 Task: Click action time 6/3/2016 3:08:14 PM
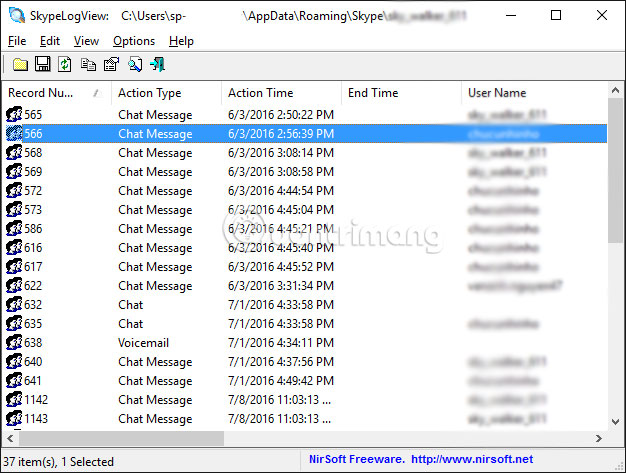pos(281,153)
